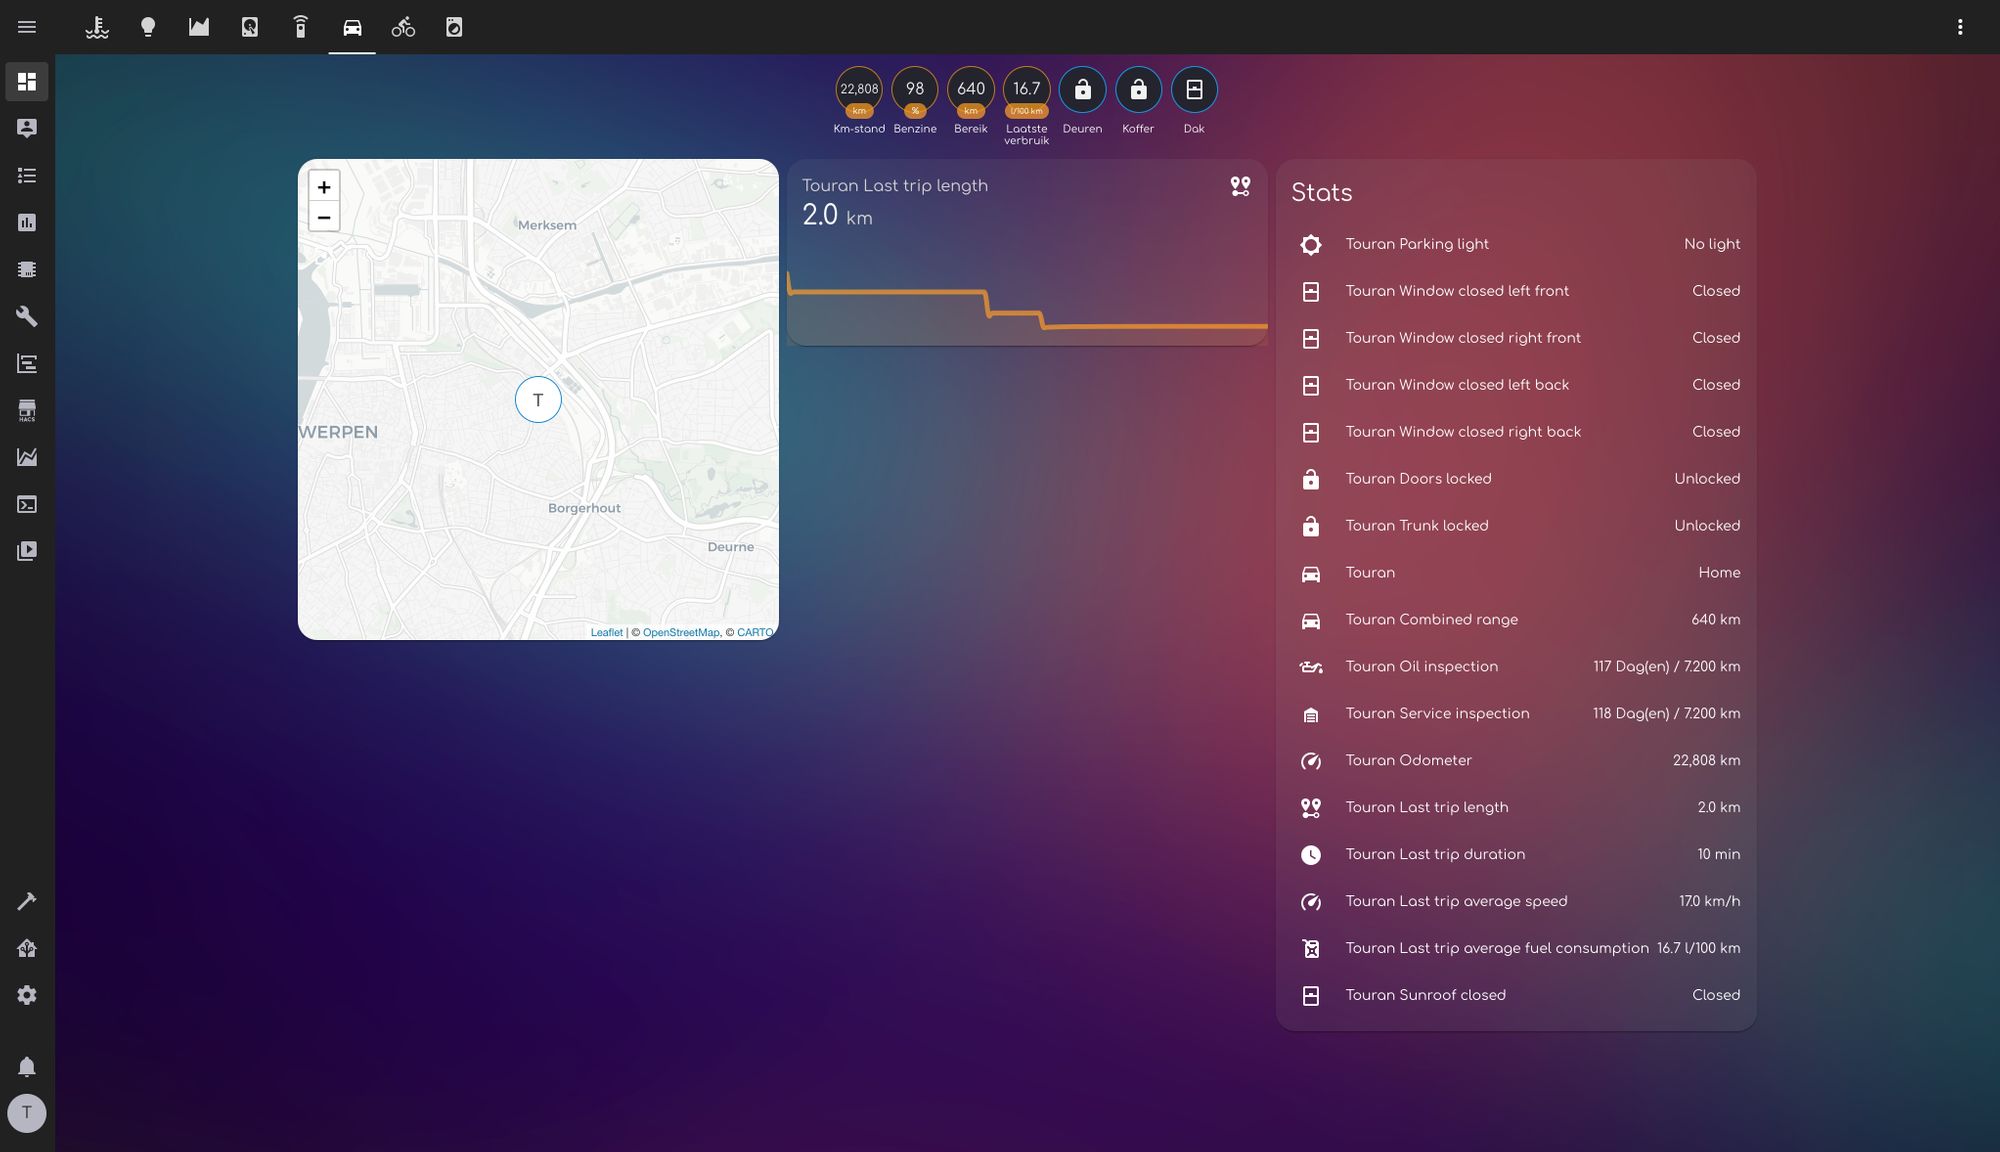Image resolution: width=2000 pixels, height=1152 pixels.
Task: Open the OpenStreetMap attribution link
Action: pyautogui.click(x=680, y=632)
